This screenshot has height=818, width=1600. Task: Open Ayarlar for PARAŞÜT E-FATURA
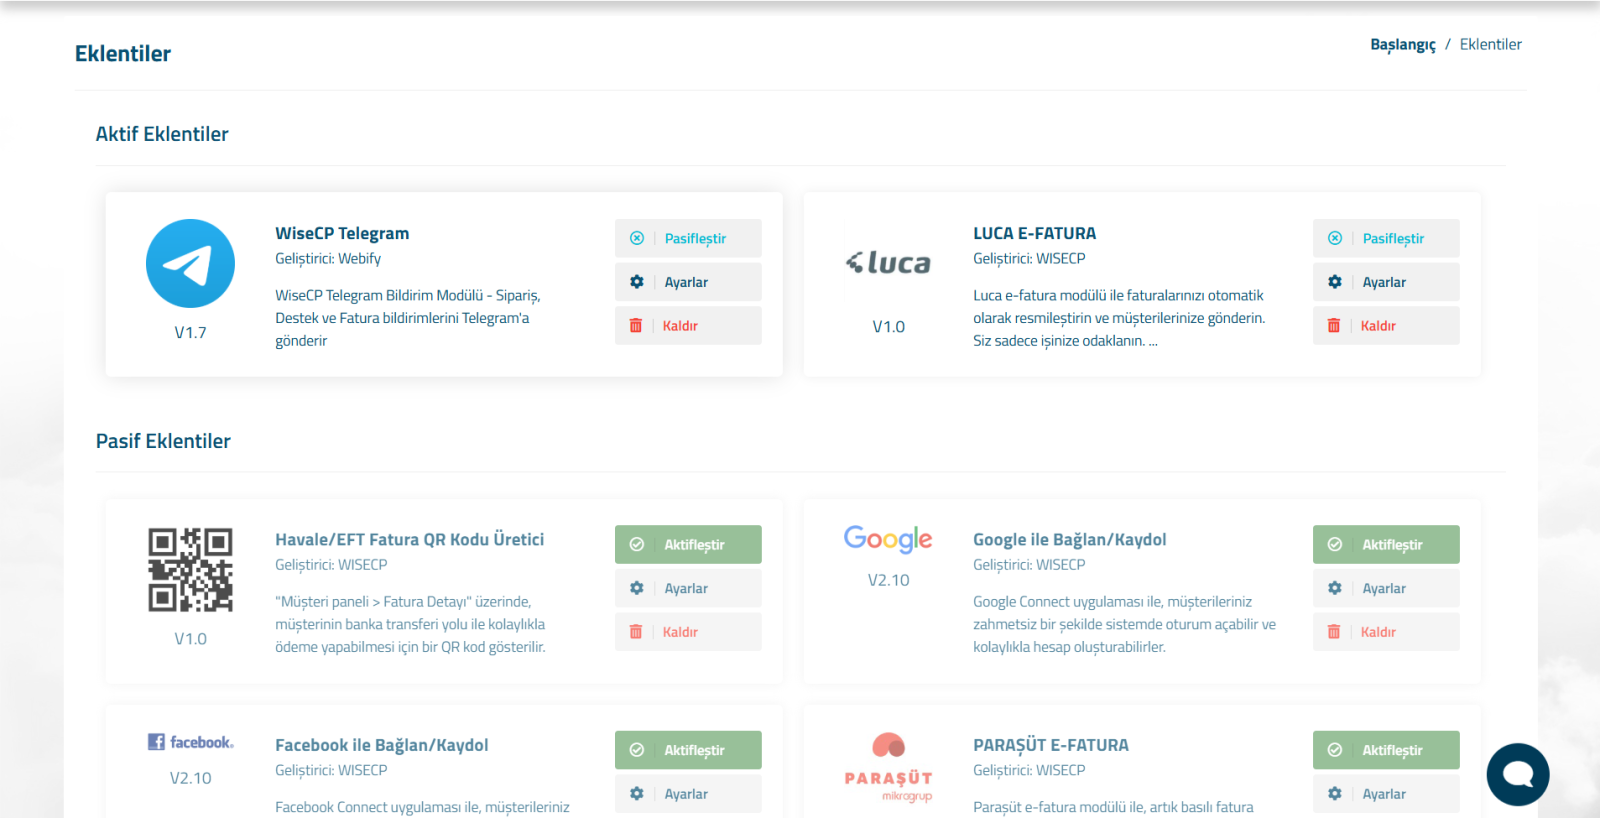(x=1386, y=794)
